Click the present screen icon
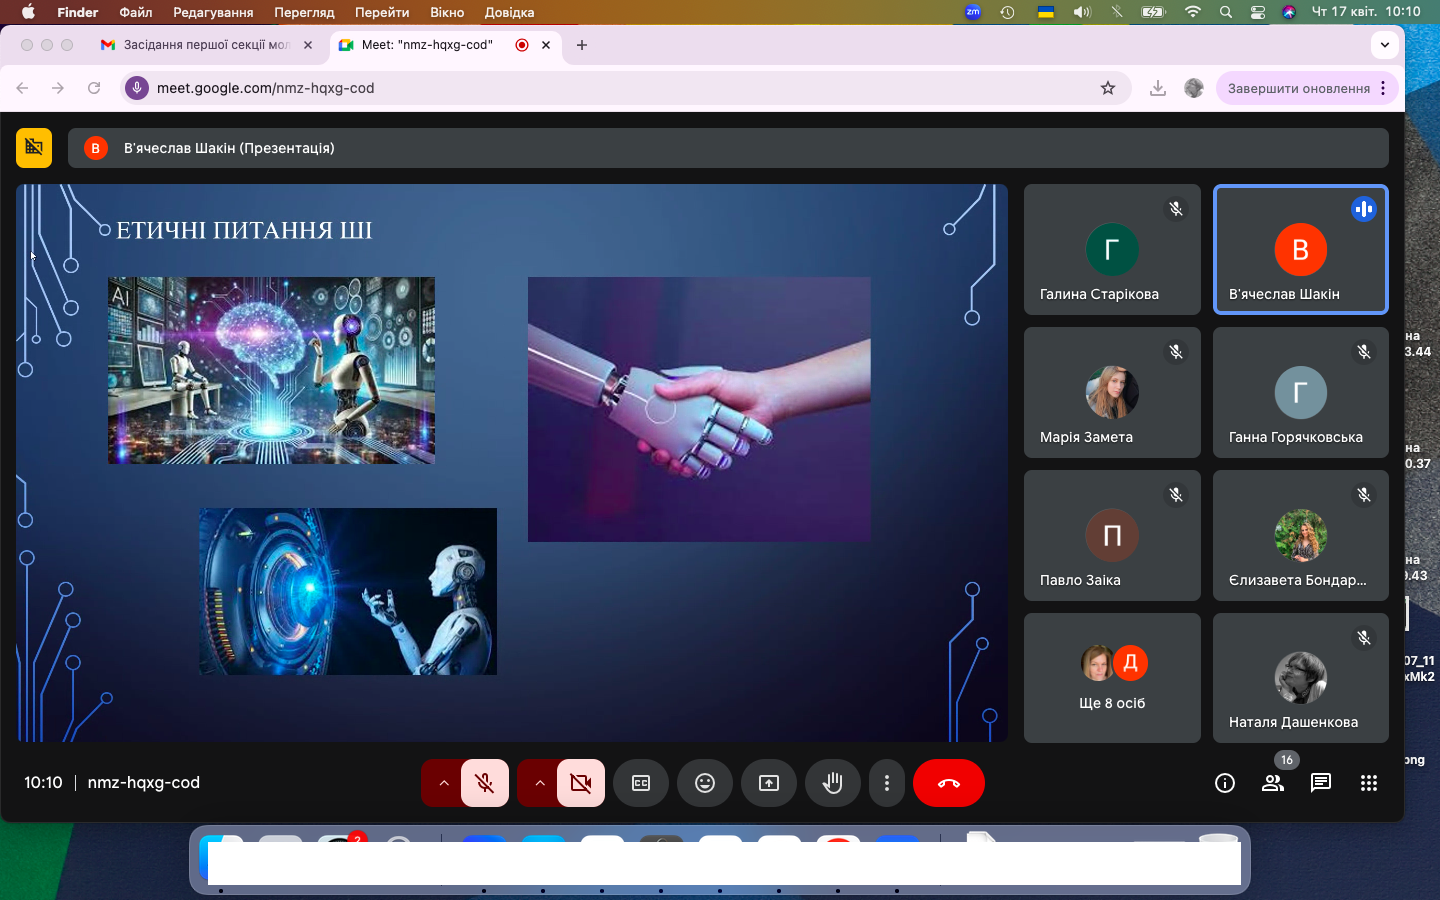The width and height of the screenshot is (1440, 900). (x=768, y=783)
